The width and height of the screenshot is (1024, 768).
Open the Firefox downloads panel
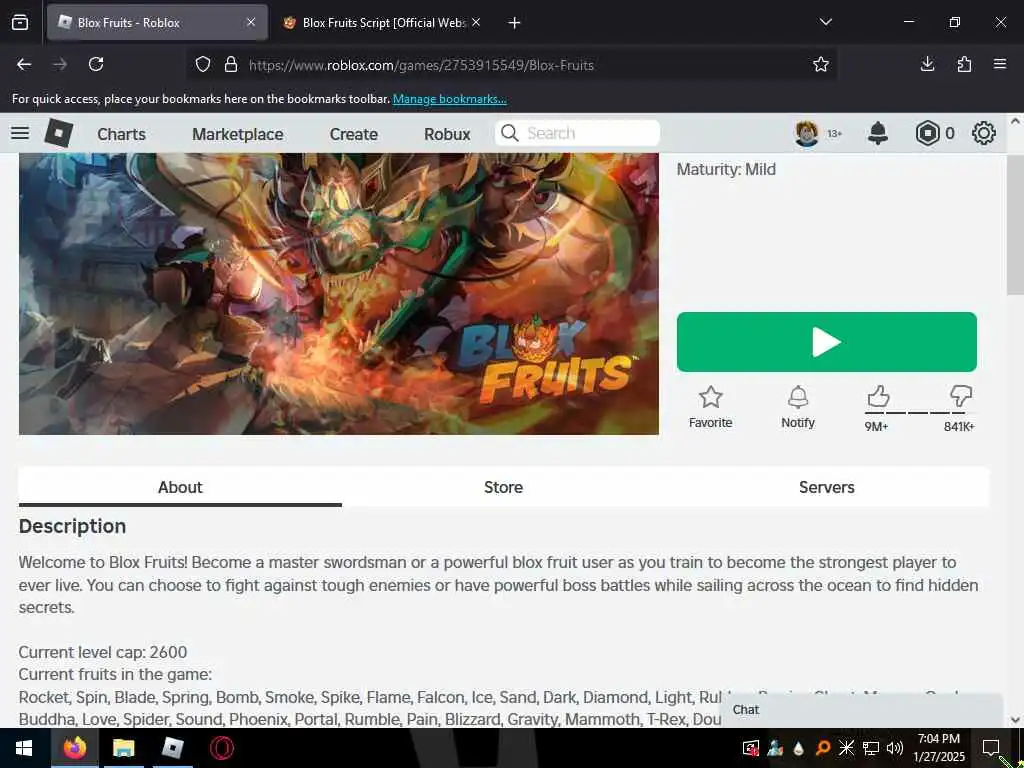(927, 64)
